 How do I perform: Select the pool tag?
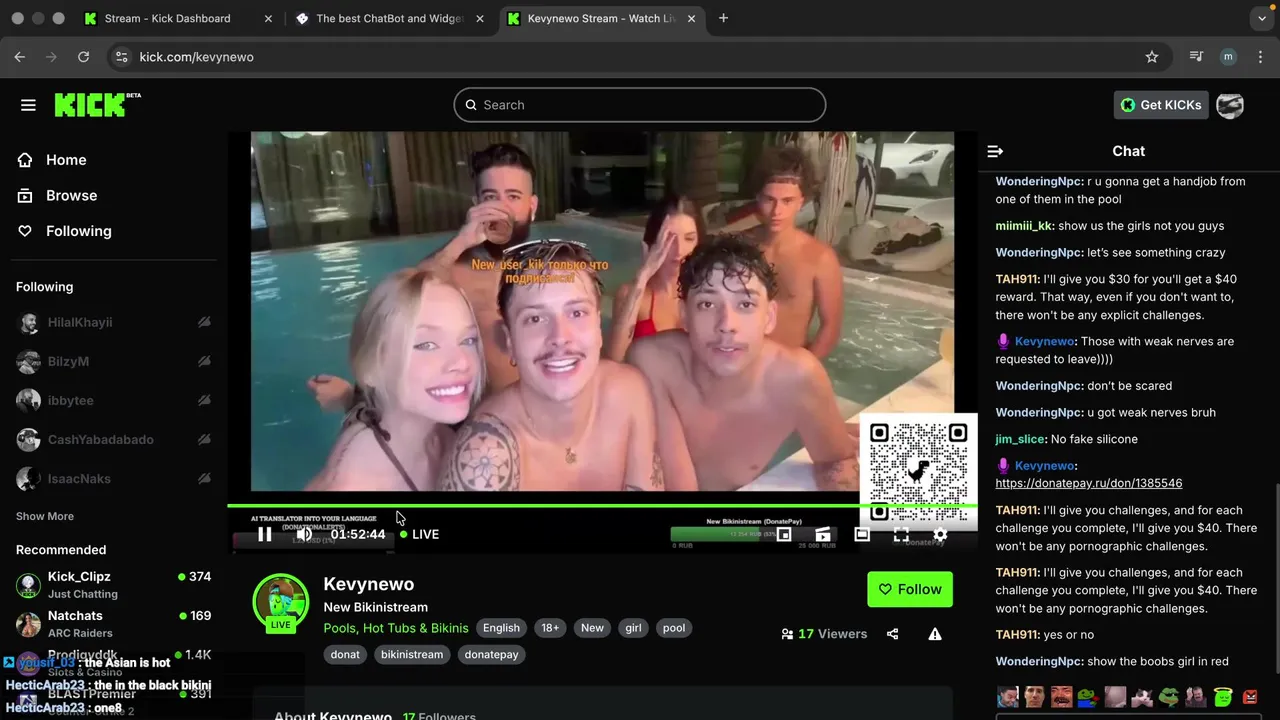[x=674, y=628]
